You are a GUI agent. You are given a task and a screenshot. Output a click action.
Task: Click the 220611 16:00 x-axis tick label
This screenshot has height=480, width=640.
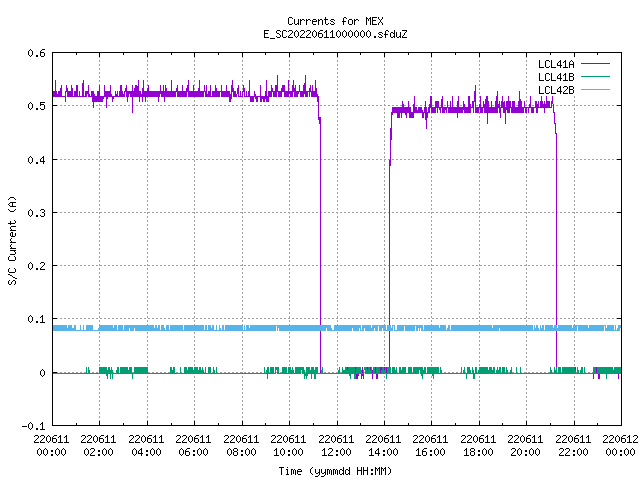coord(430,446)
